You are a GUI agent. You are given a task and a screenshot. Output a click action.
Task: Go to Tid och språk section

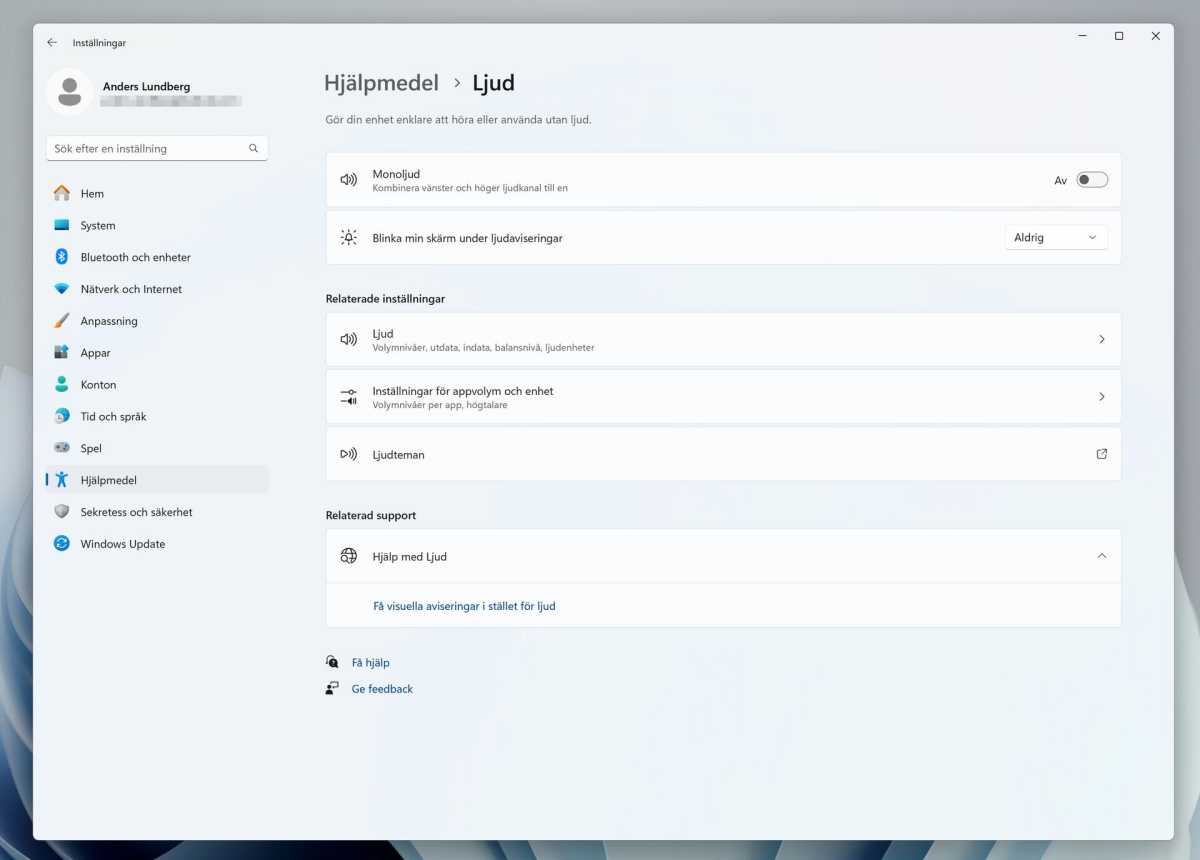pos(113,416)
